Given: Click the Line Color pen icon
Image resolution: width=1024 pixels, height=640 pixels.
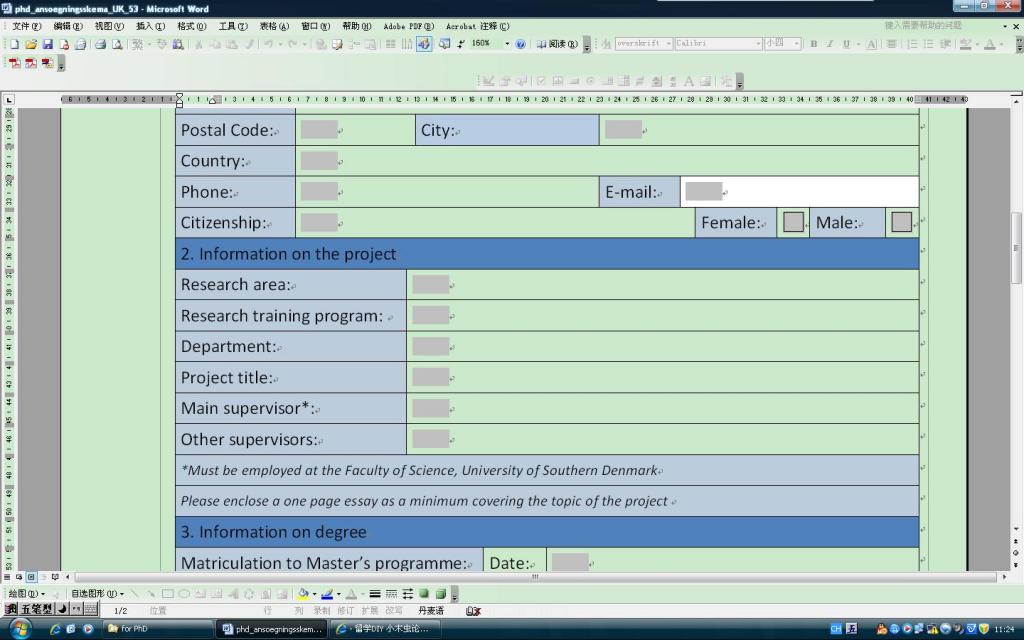Looking at the screenshot, I should coord(327,594).
